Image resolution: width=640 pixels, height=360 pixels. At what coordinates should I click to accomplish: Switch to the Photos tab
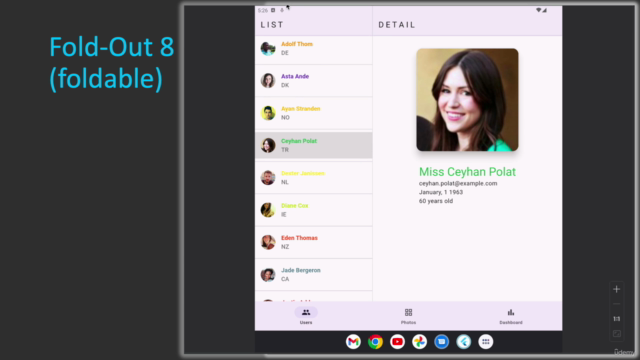(x=408, y=316)
